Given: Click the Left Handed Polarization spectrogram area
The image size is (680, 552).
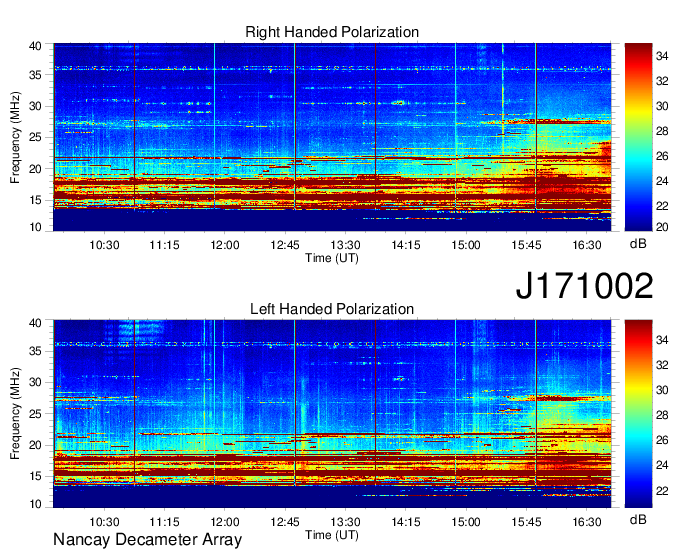Looking at the screenshot, I should 332,414.
